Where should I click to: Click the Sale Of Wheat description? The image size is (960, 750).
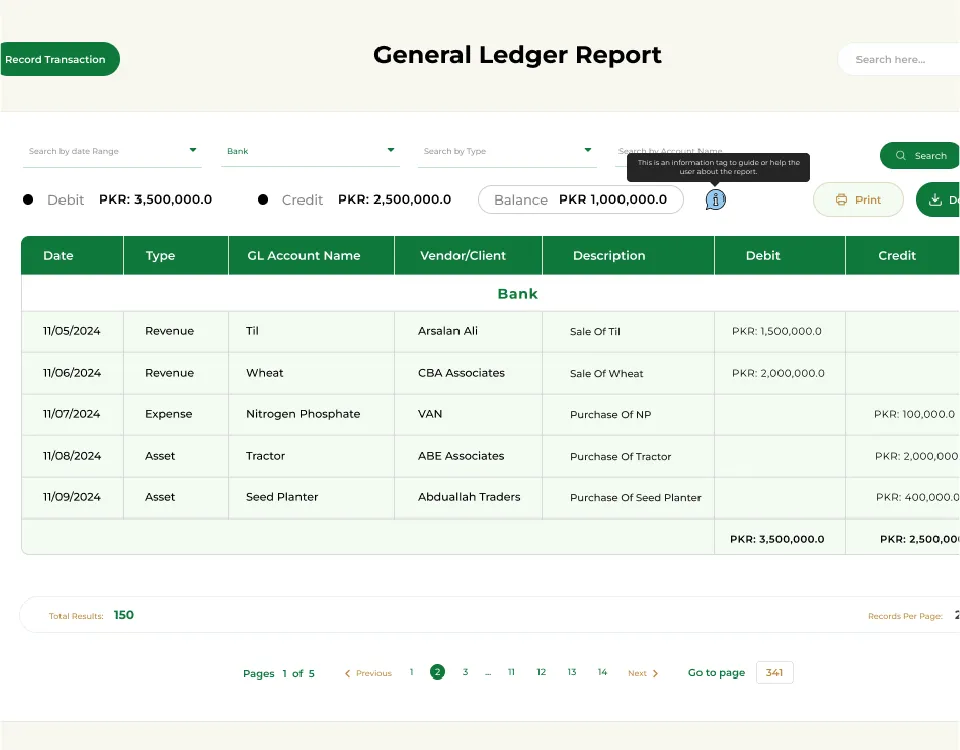pyautogui.click(x=606, y=373)
